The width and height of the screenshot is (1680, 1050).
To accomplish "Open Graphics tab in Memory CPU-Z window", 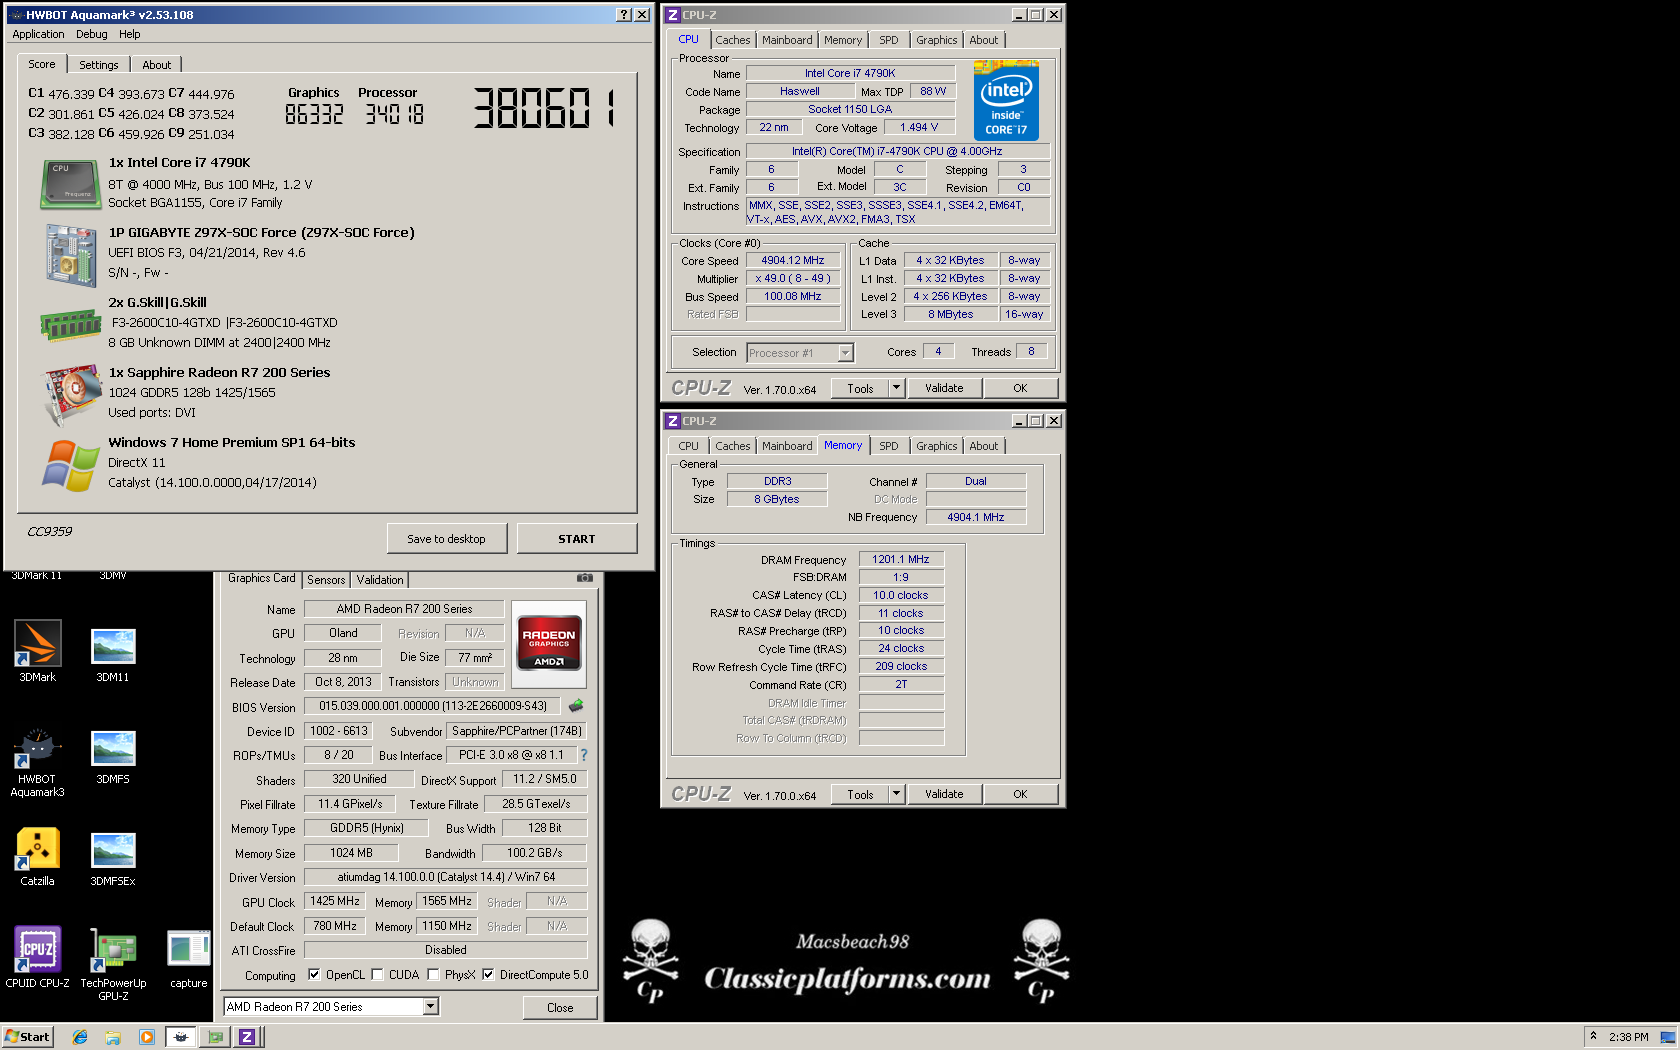I will tap(937, 446).
